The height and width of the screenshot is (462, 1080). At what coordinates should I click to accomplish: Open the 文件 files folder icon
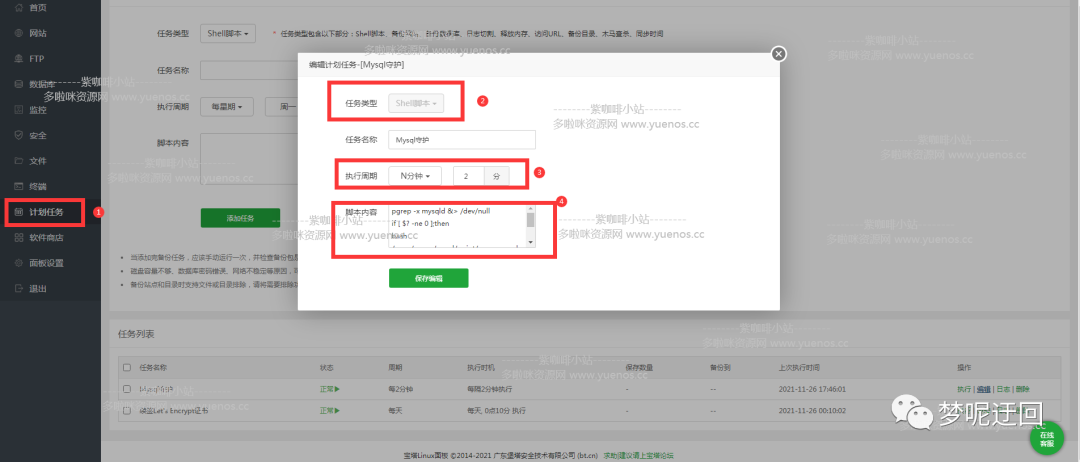[19, 160]
